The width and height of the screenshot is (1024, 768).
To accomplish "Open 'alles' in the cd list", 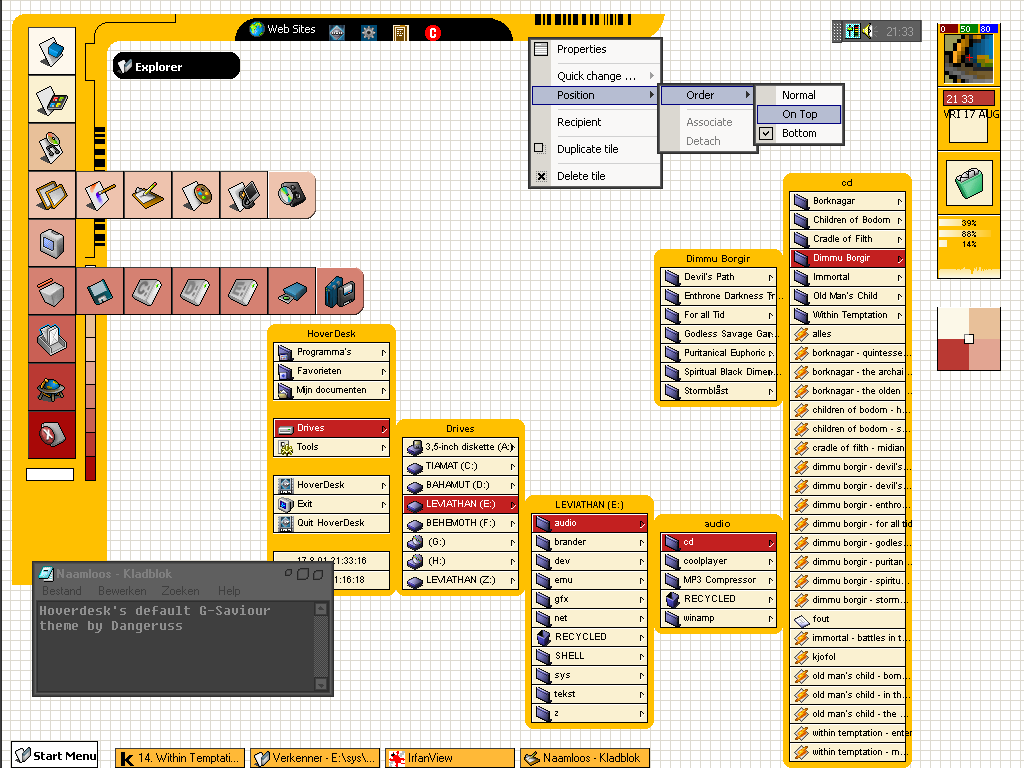I will 847,334.
